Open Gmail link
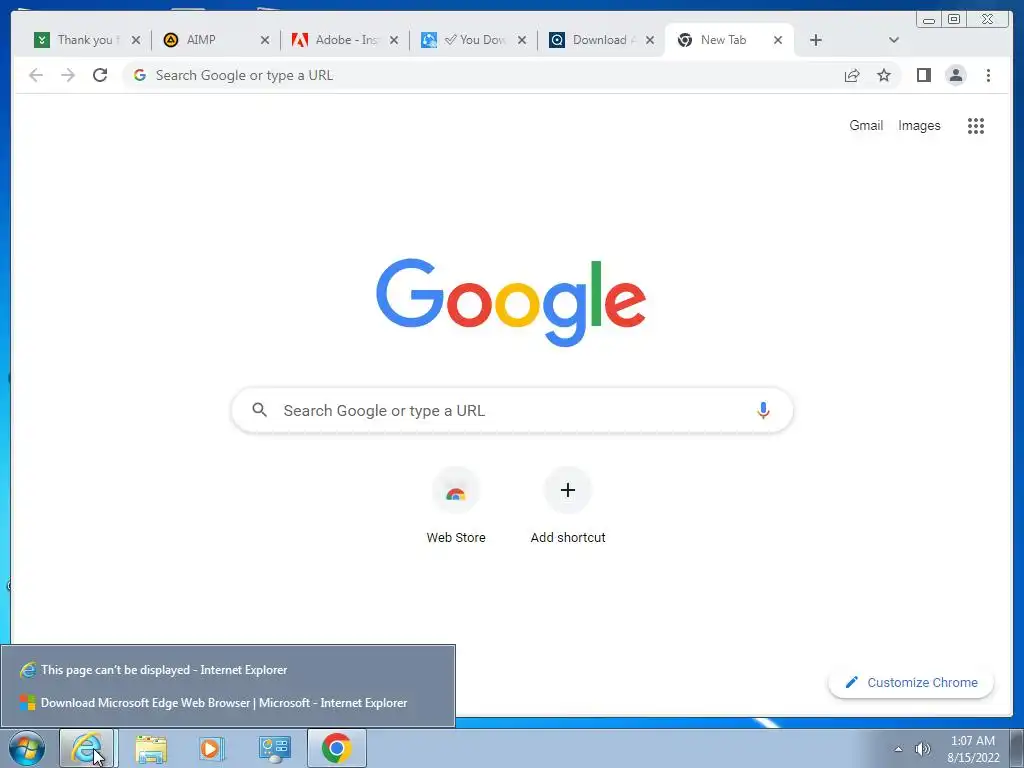This screenshot has height=768, width=1024. pyautogui.click(x=866, y=125)
